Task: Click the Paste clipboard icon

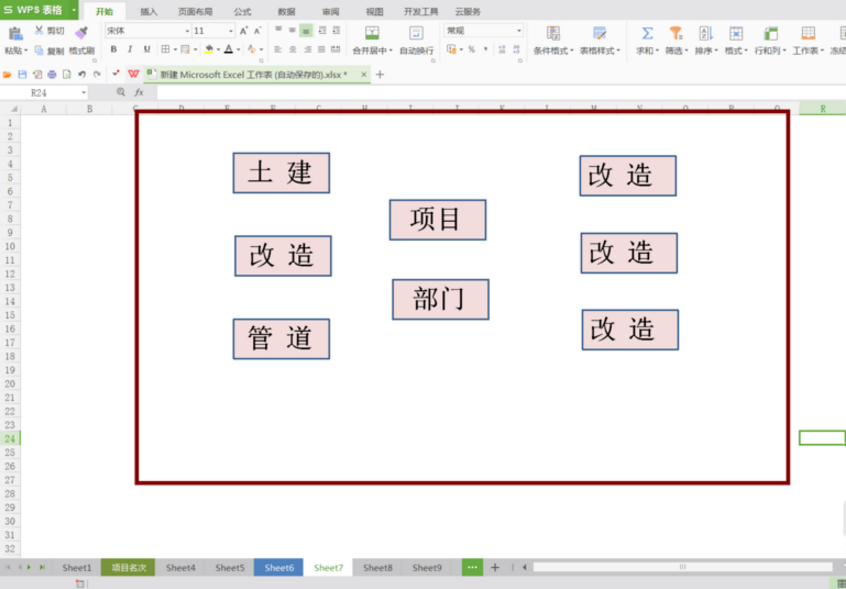Action: (16, 33)
